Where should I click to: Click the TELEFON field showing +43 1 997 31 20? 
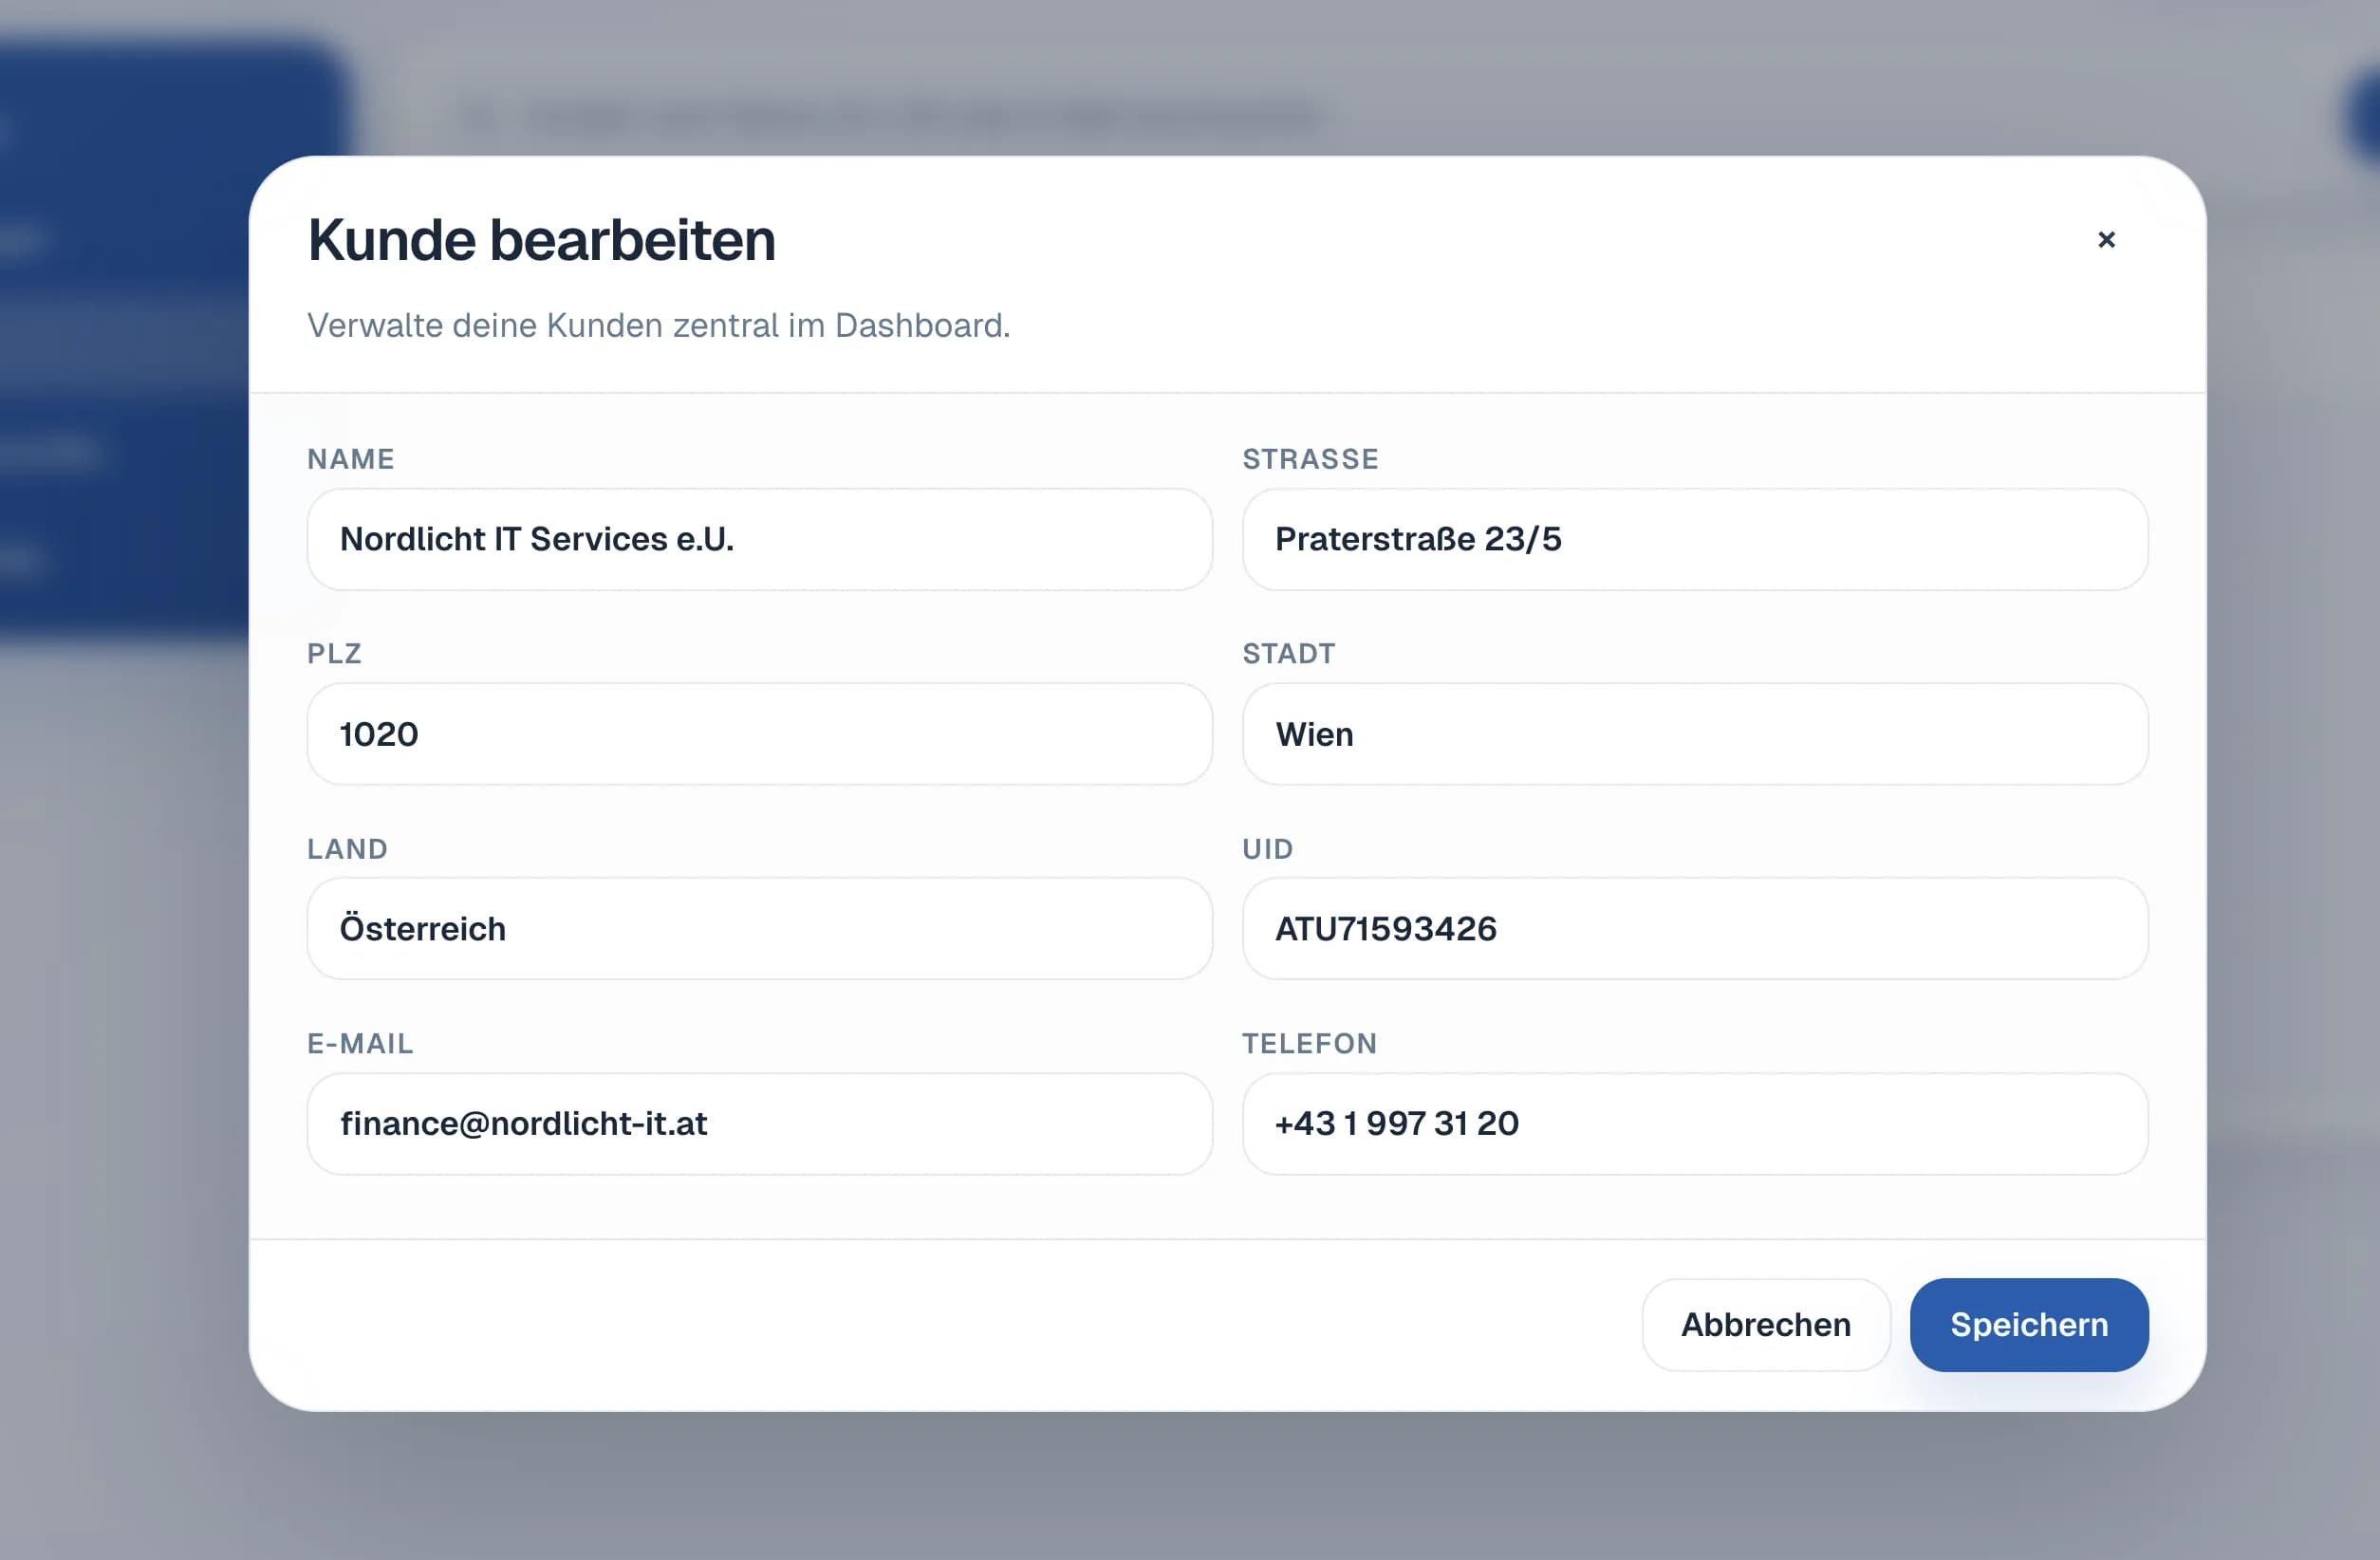coord(1694,1124)
